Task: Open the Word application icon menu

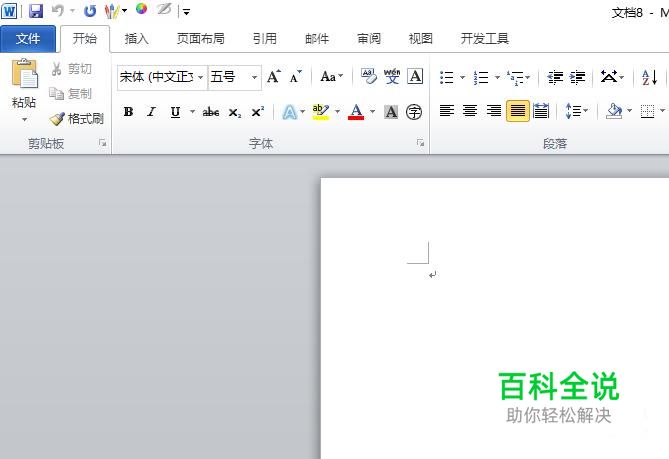Action: pyautogui.click(x=9, y=11)
